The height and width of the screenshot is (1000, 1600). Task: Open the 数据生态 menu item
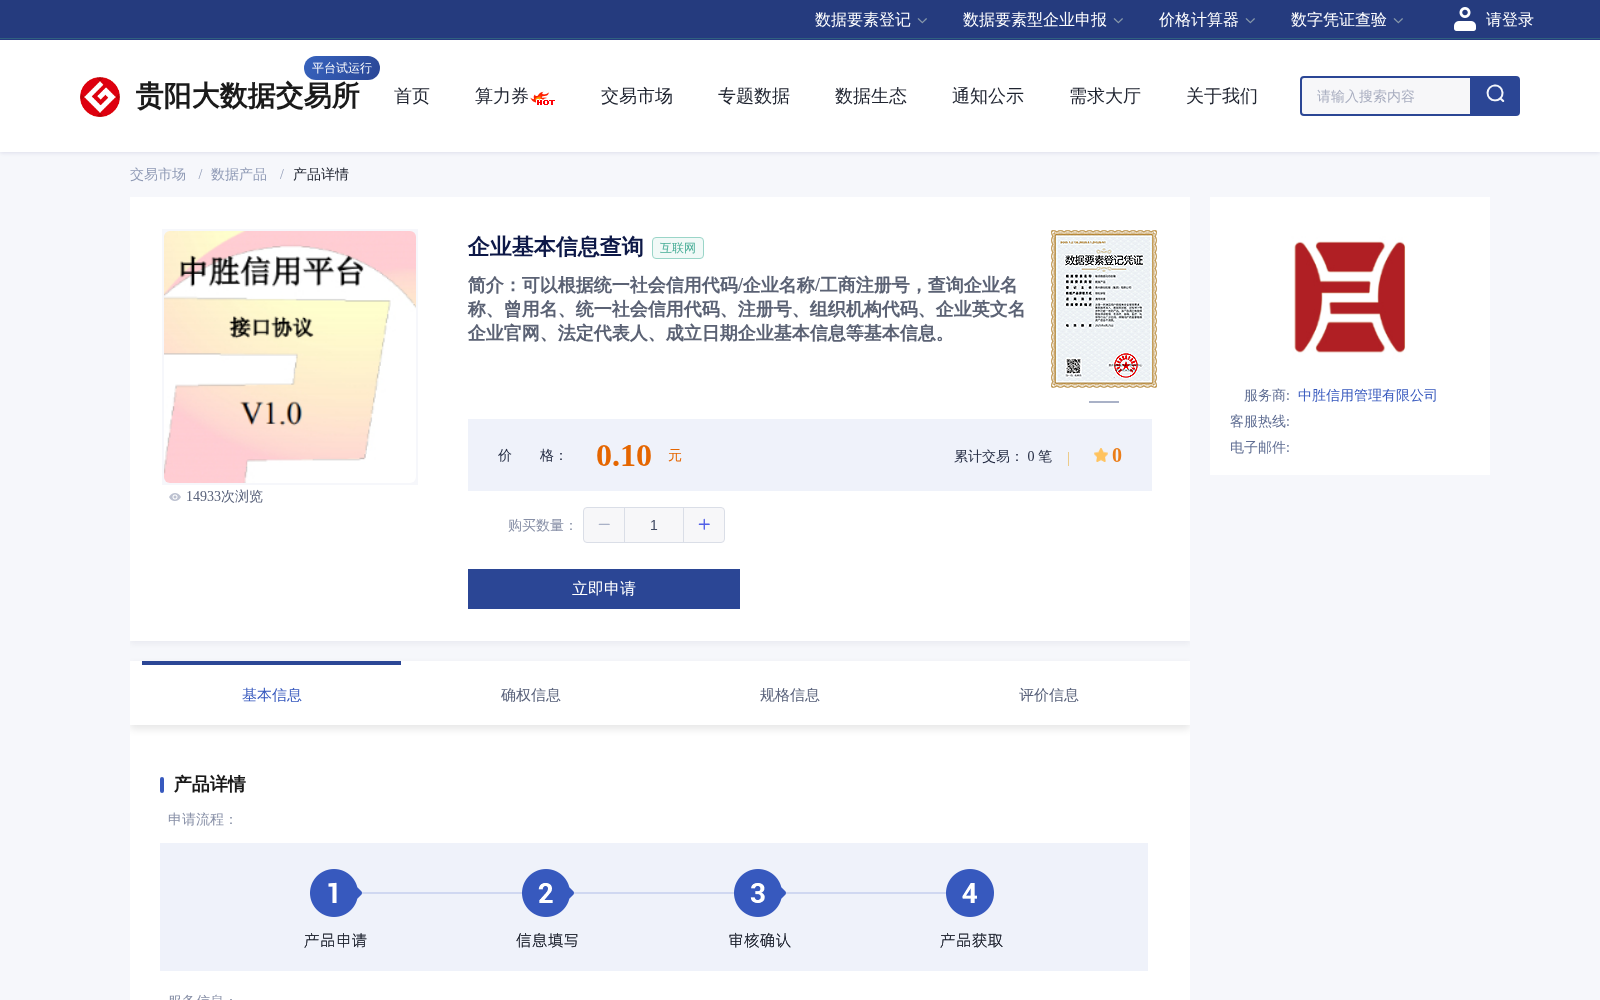pos(871,96)
